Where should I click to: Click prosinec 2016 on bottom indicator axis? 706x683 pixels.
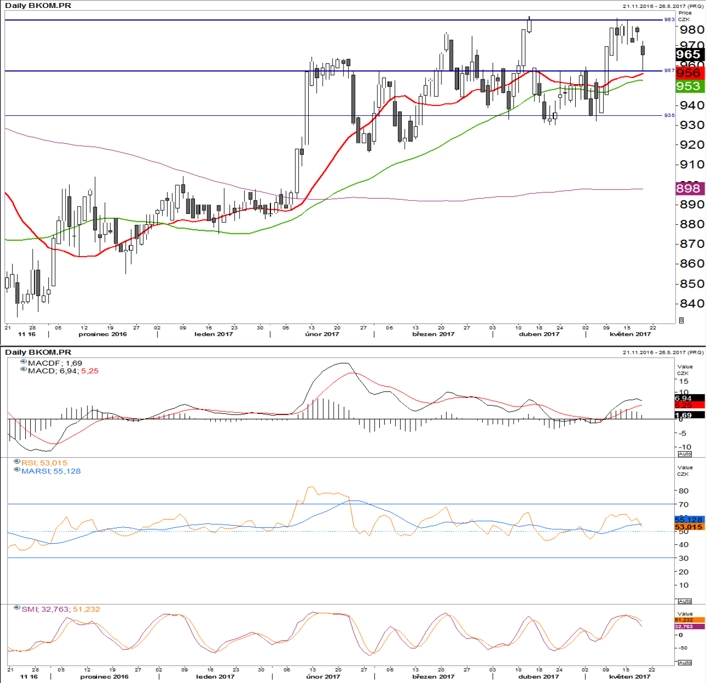tap(104, 677)
